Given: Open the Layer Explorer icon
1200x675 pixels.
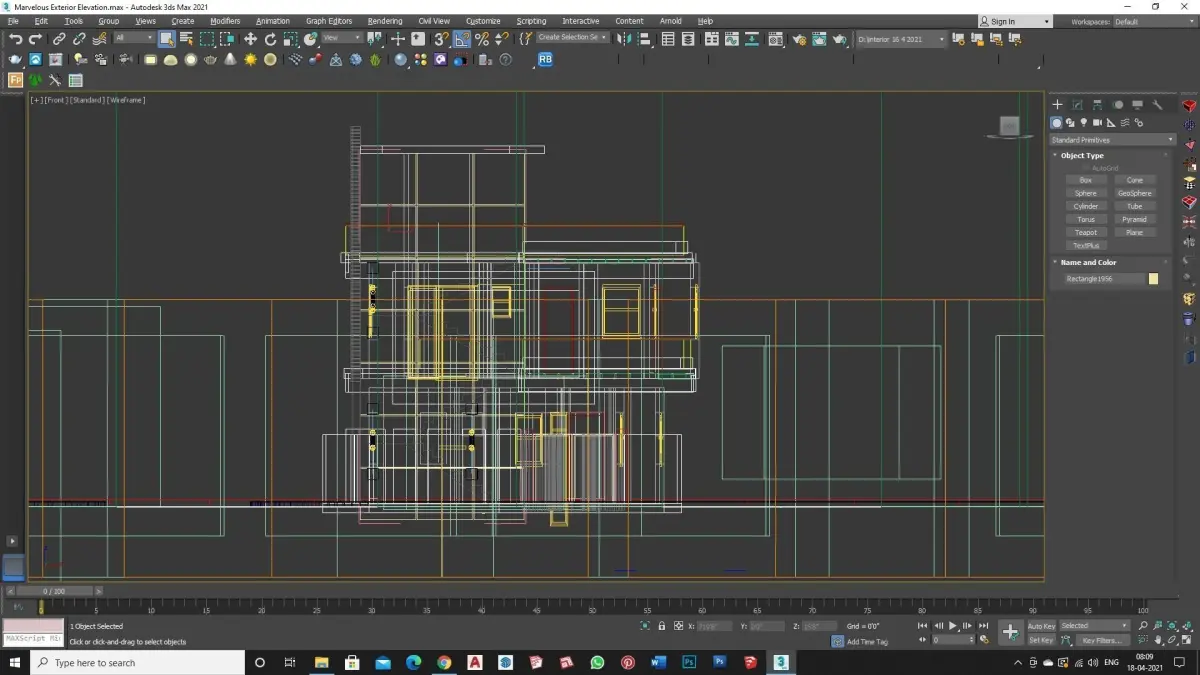Looking at the screenshot, I should [x=688, y=39].
